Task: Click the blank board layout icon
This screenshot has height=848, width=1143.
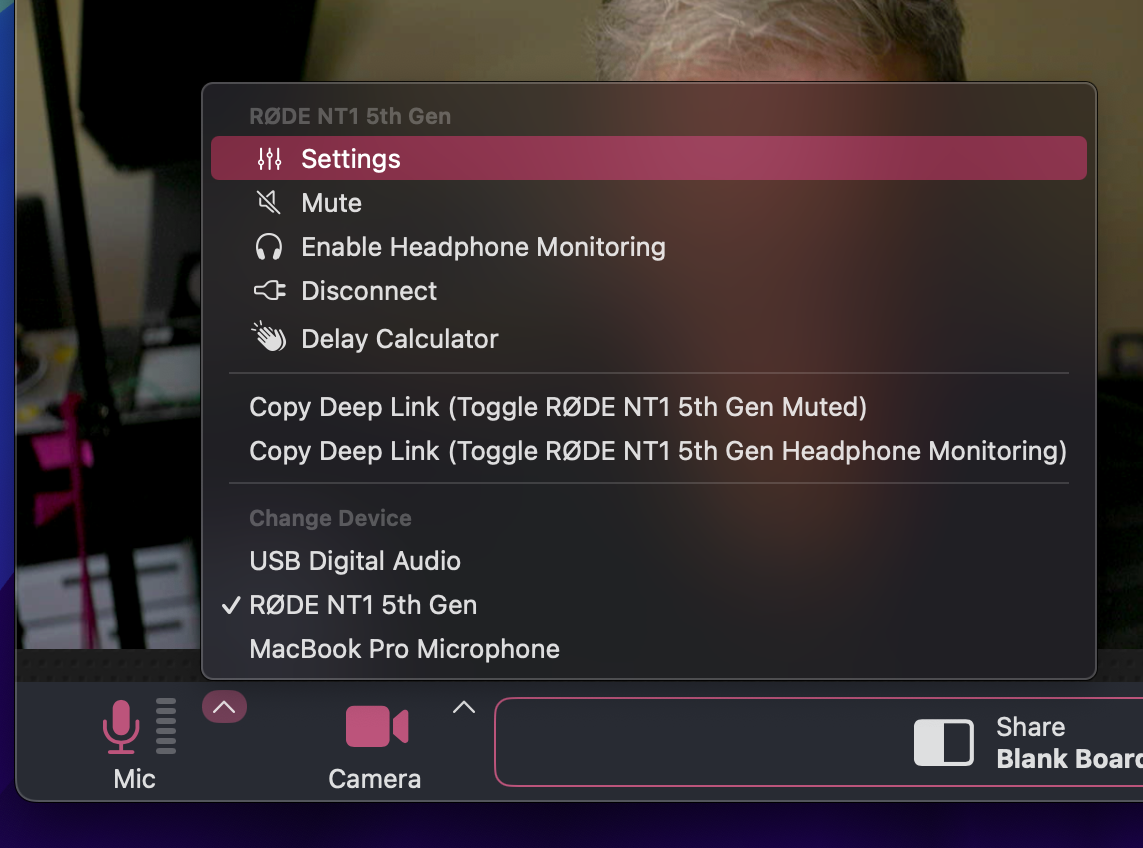Action: click(944, 742)
